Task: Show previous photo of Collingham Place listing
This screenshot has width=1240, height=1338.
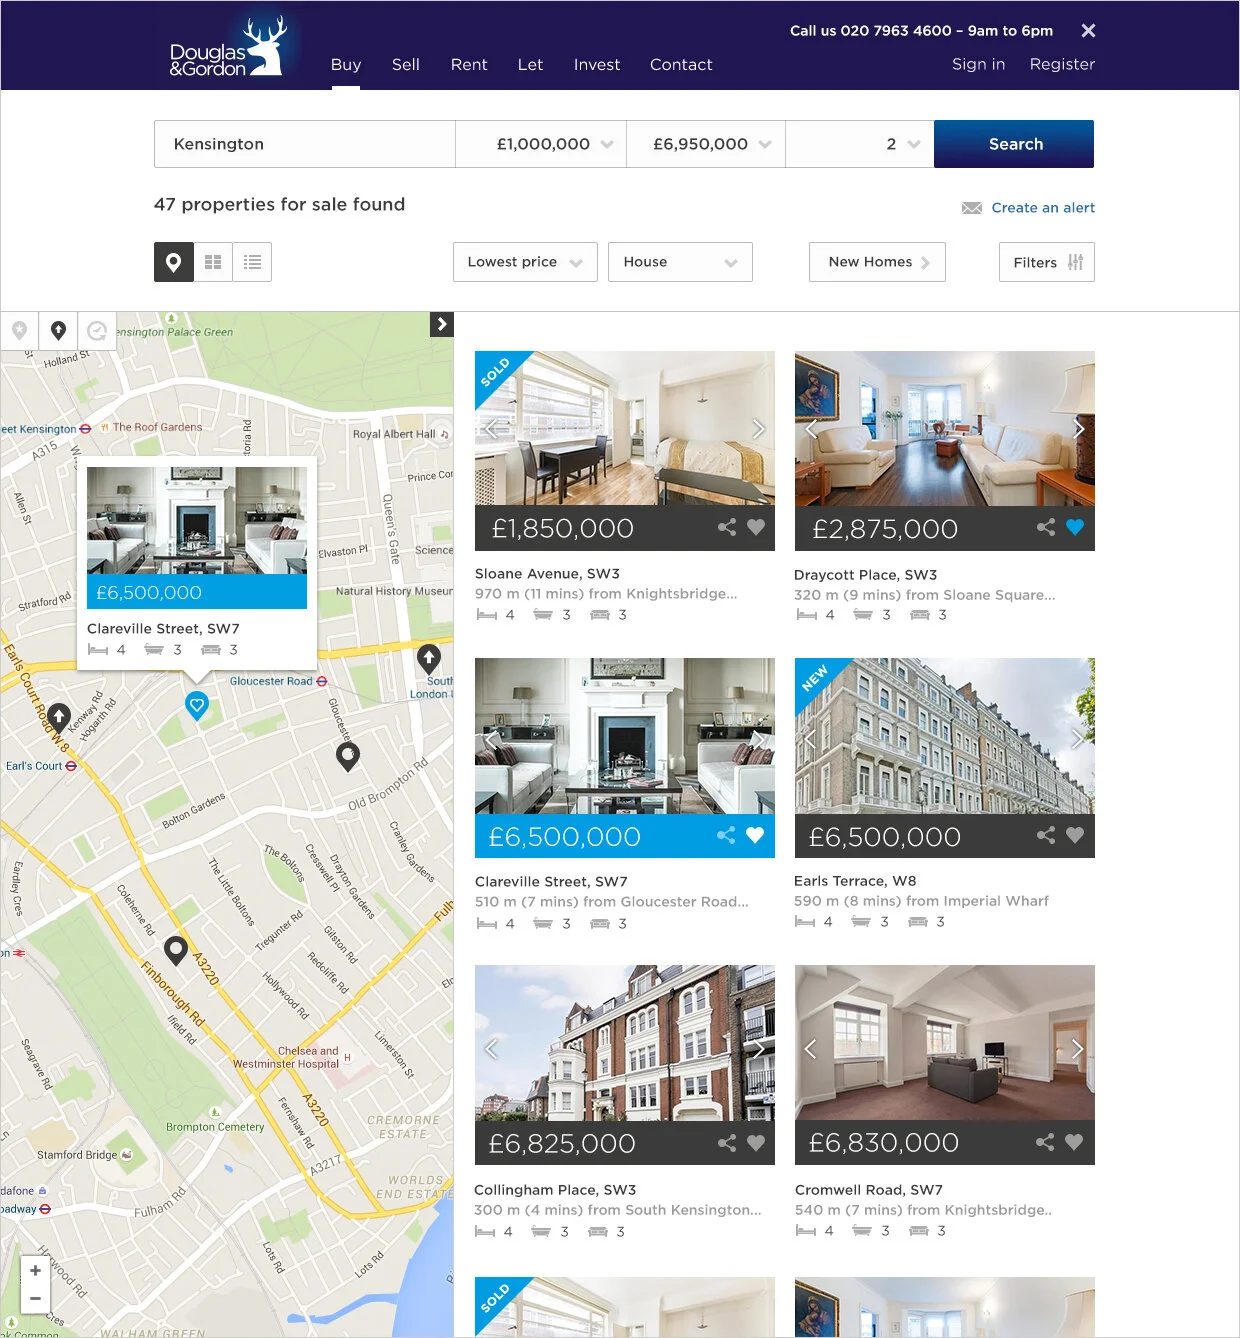Action: 491,1049
